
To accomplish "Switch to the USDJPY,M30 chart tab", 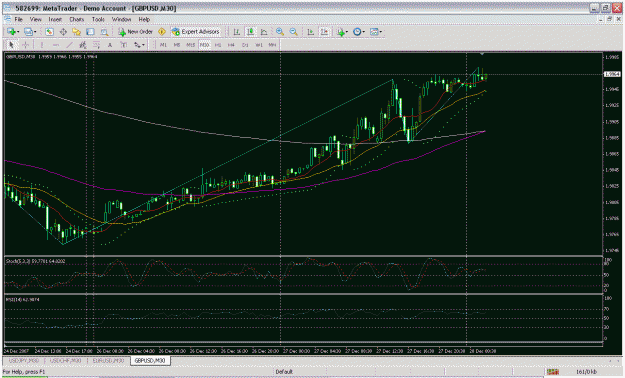I will pyautogui.click(x=24, y=360).
